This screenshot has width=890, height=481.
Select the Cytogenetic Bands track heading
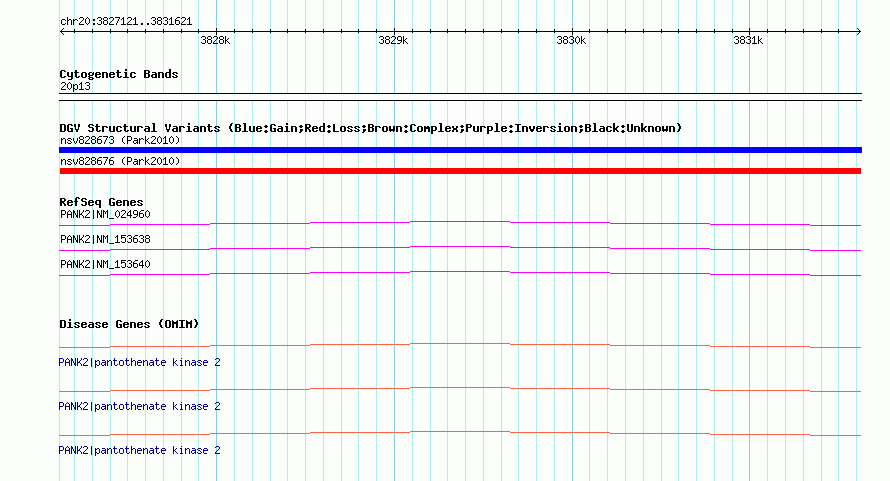119,74
